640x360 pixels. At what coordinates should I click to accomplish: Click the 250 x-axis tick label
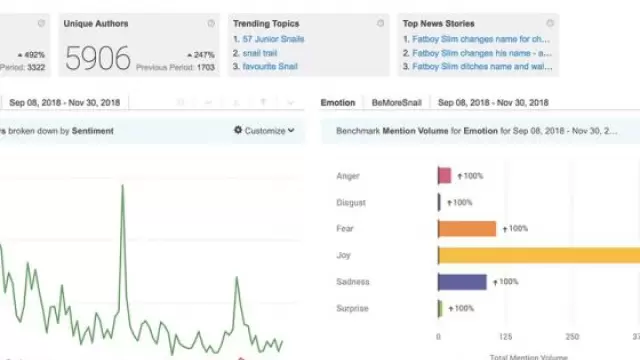click(x=572, y=337)
